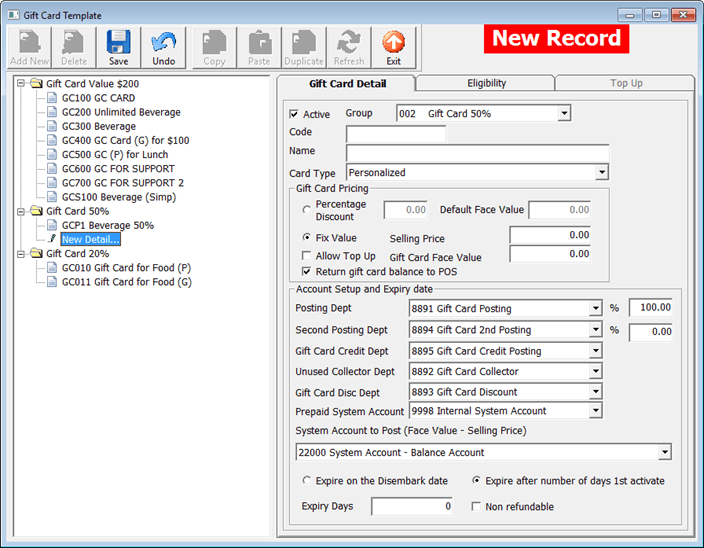The image size is (704, 548).
Task: Check the Non refundable checkbox
Action: (x=476, y=507)
